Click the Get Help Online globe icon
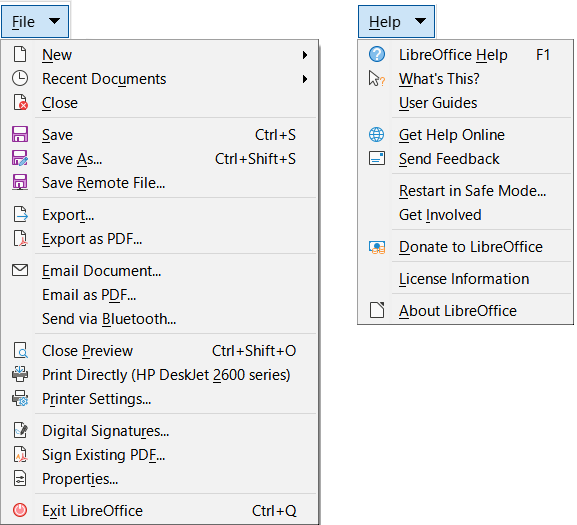This screenshot has width=577, height=525. (x=376, y=134)
